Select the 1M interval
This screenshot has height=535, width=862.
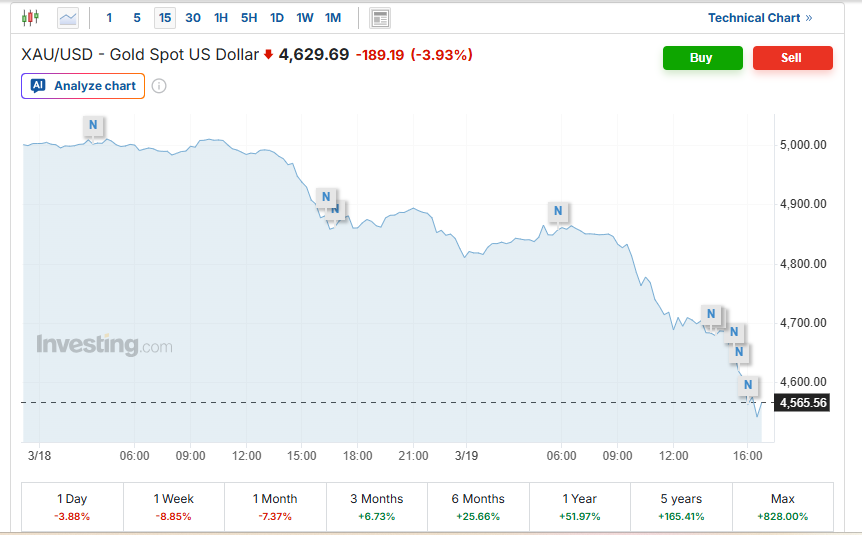pyautogui.click(x=333, y=18)
